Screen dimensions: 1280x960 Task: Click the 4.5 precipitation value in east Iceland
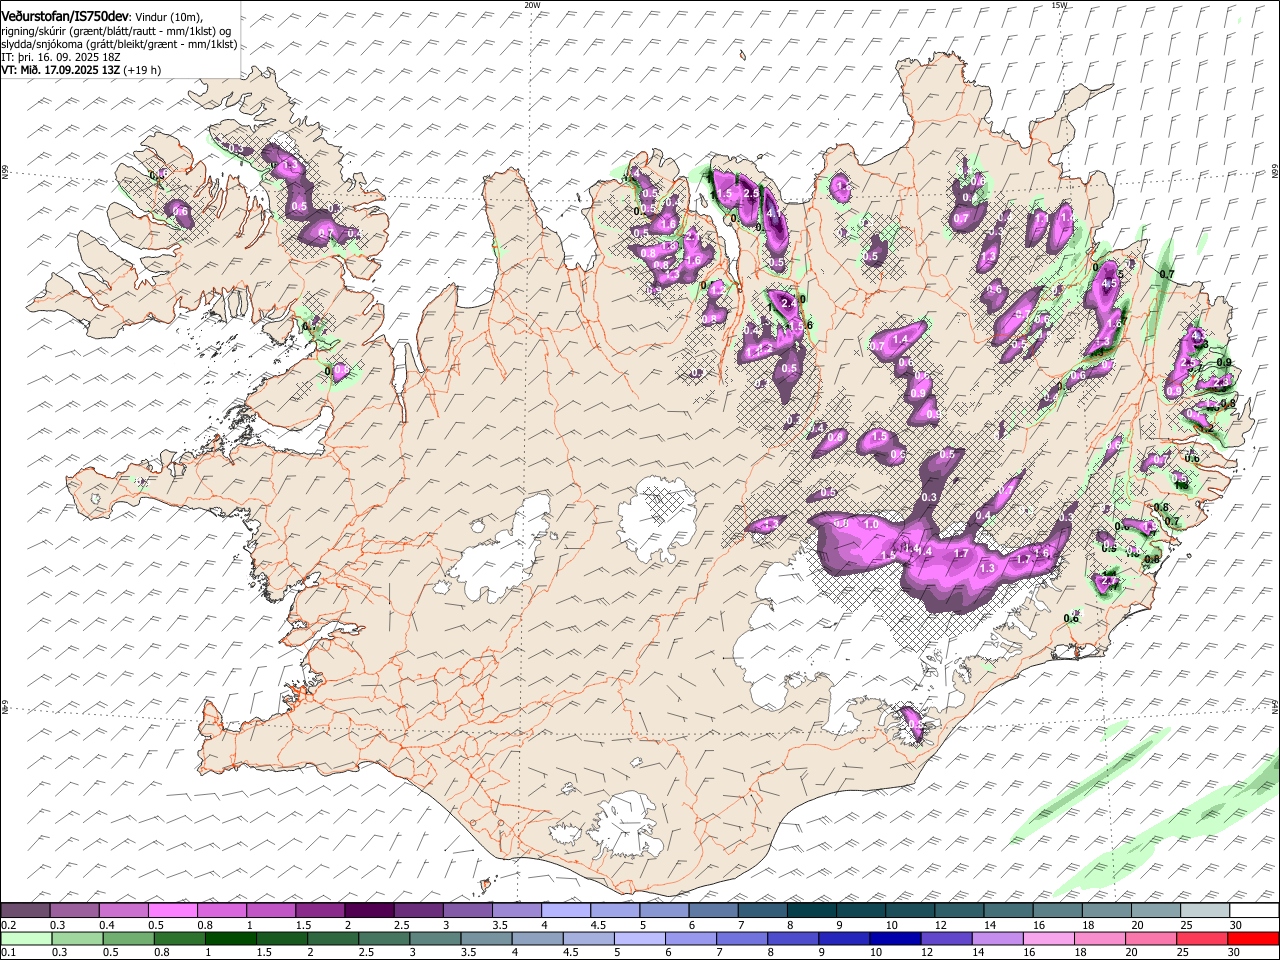point(1108,283)
